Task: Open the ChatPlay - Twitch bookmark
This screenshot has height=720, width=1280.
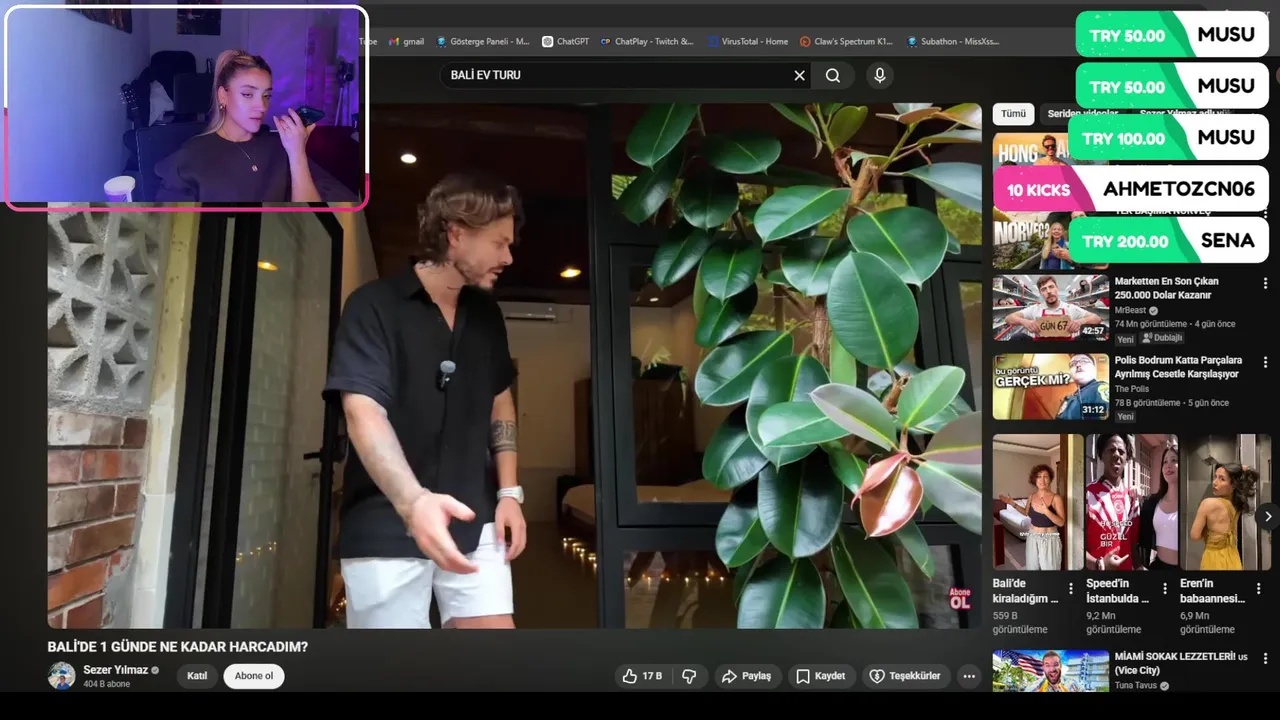Action: click(647, 42)
